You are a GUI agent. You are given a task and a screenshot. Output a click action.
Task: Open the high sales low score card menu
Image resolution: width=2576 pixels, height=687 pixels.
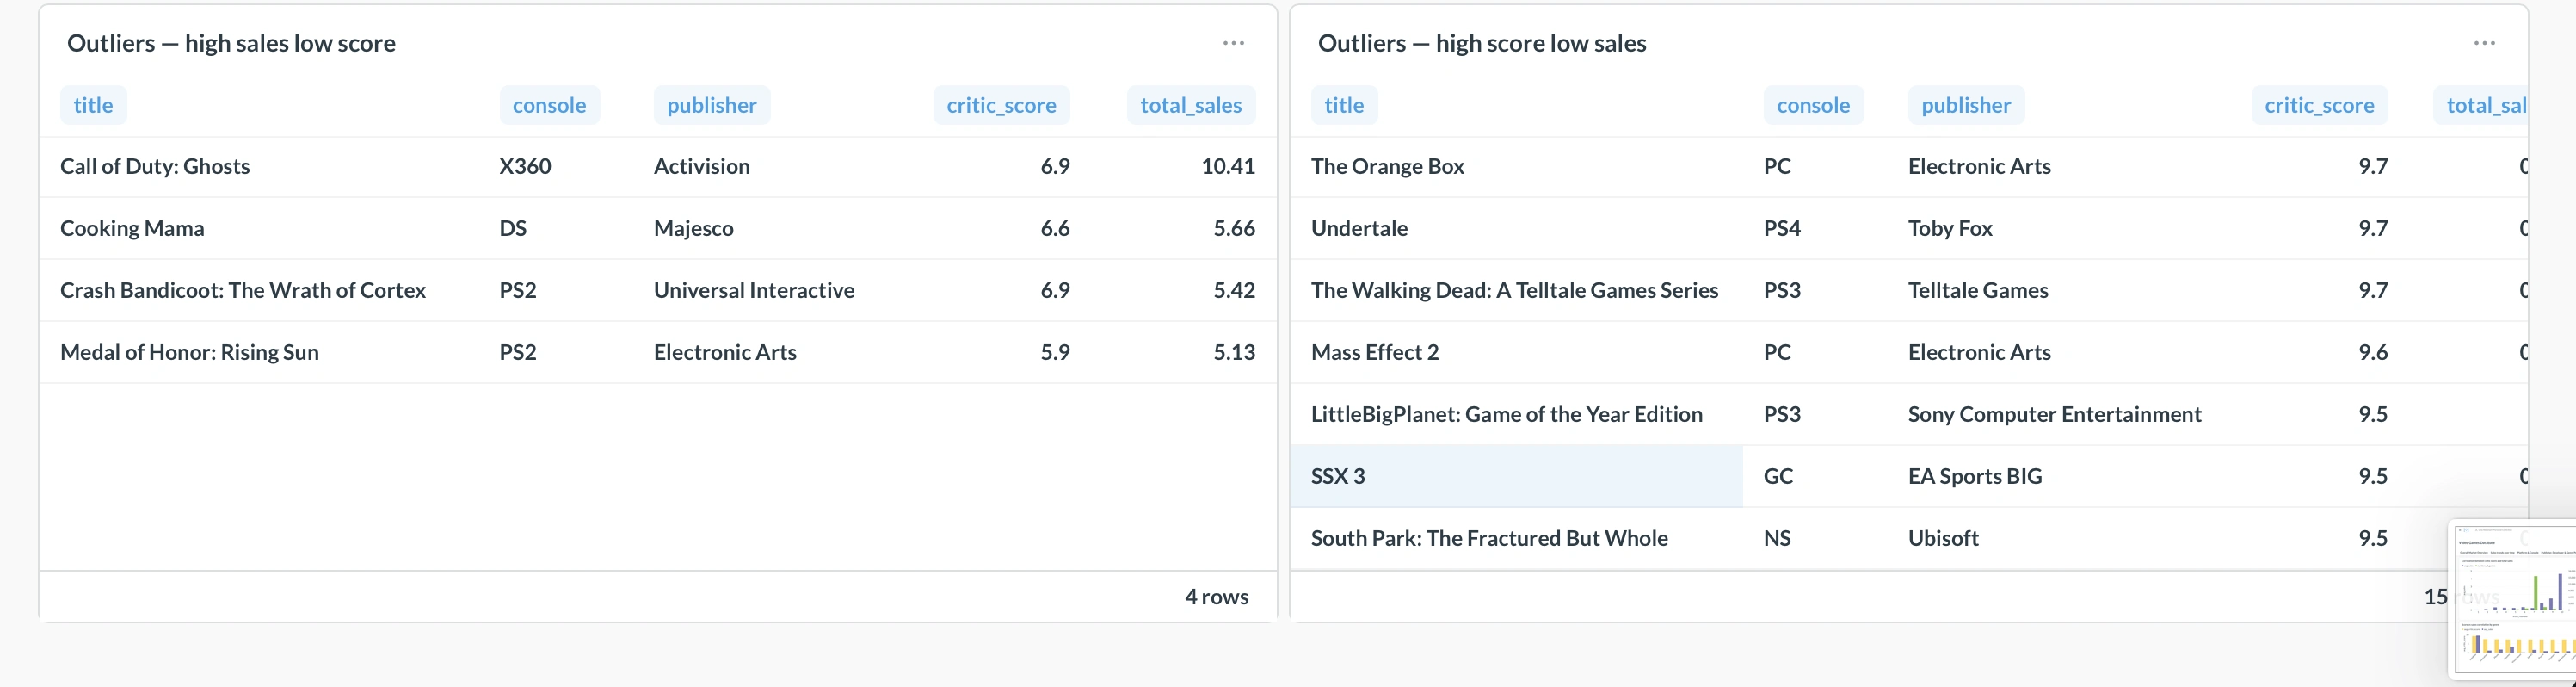(x=1233, y=43)
